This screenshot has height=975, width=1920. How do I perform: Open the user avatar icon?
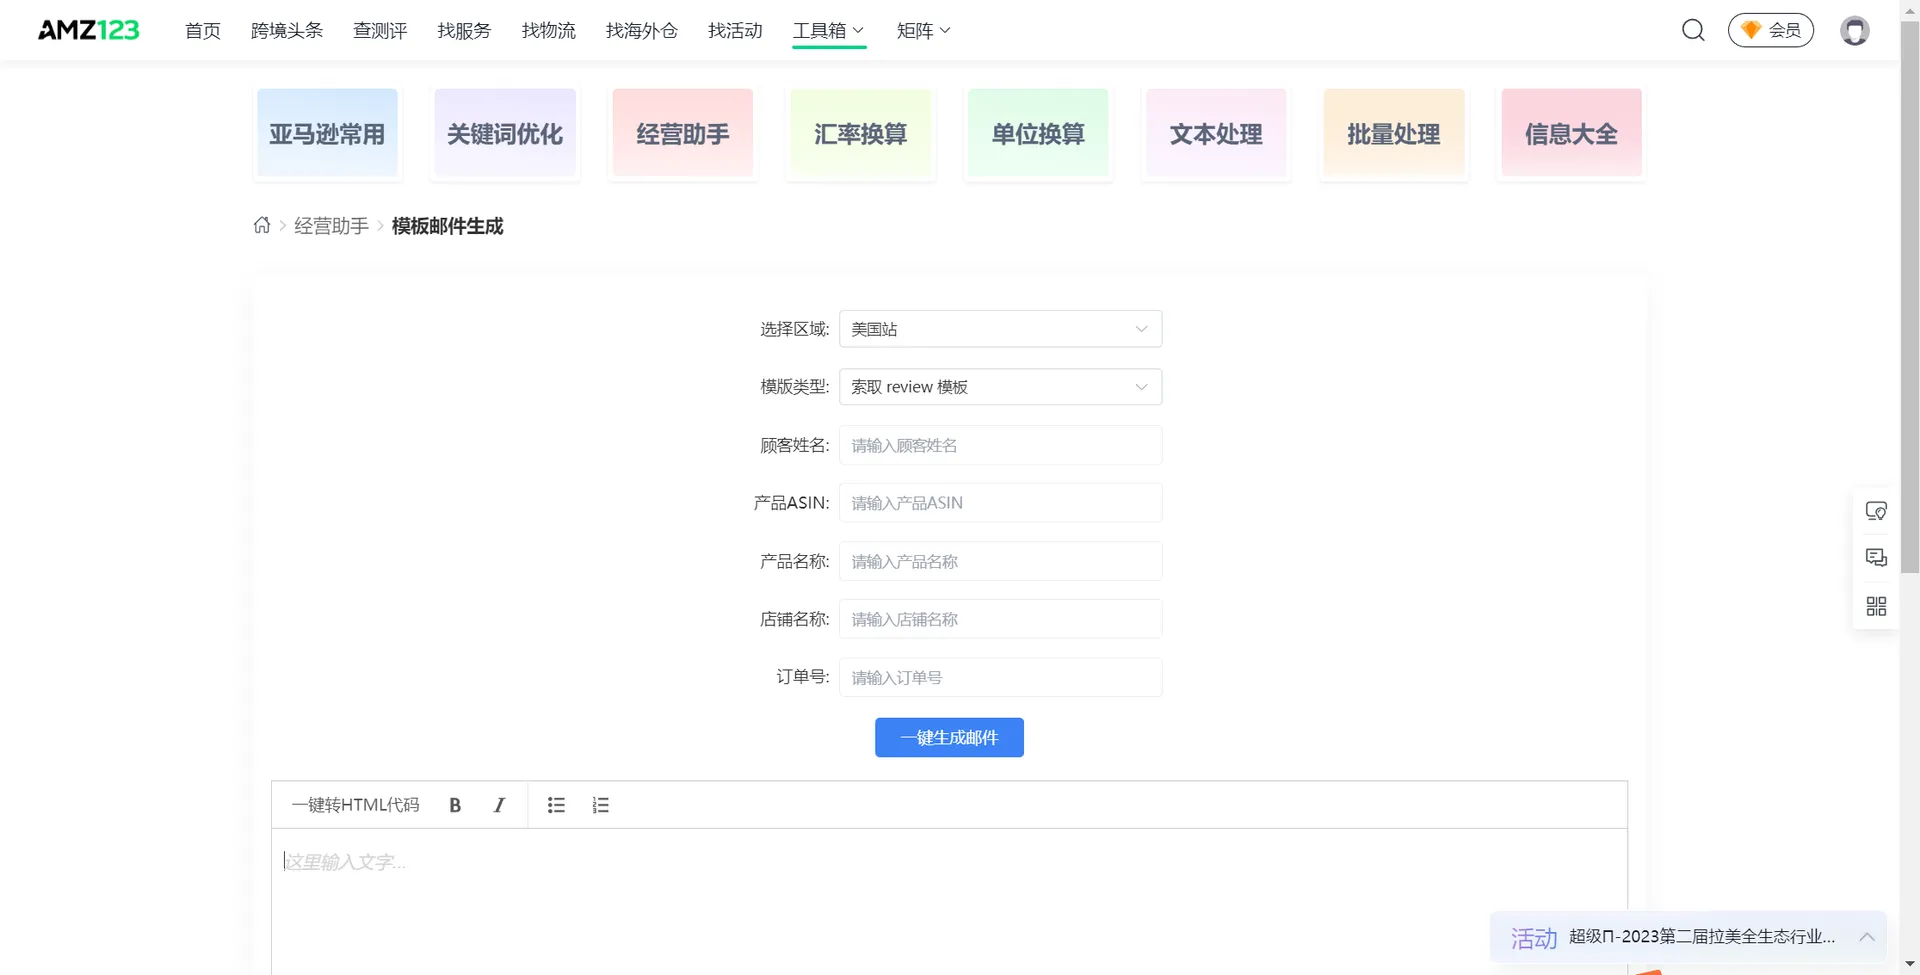point(1855,30)
